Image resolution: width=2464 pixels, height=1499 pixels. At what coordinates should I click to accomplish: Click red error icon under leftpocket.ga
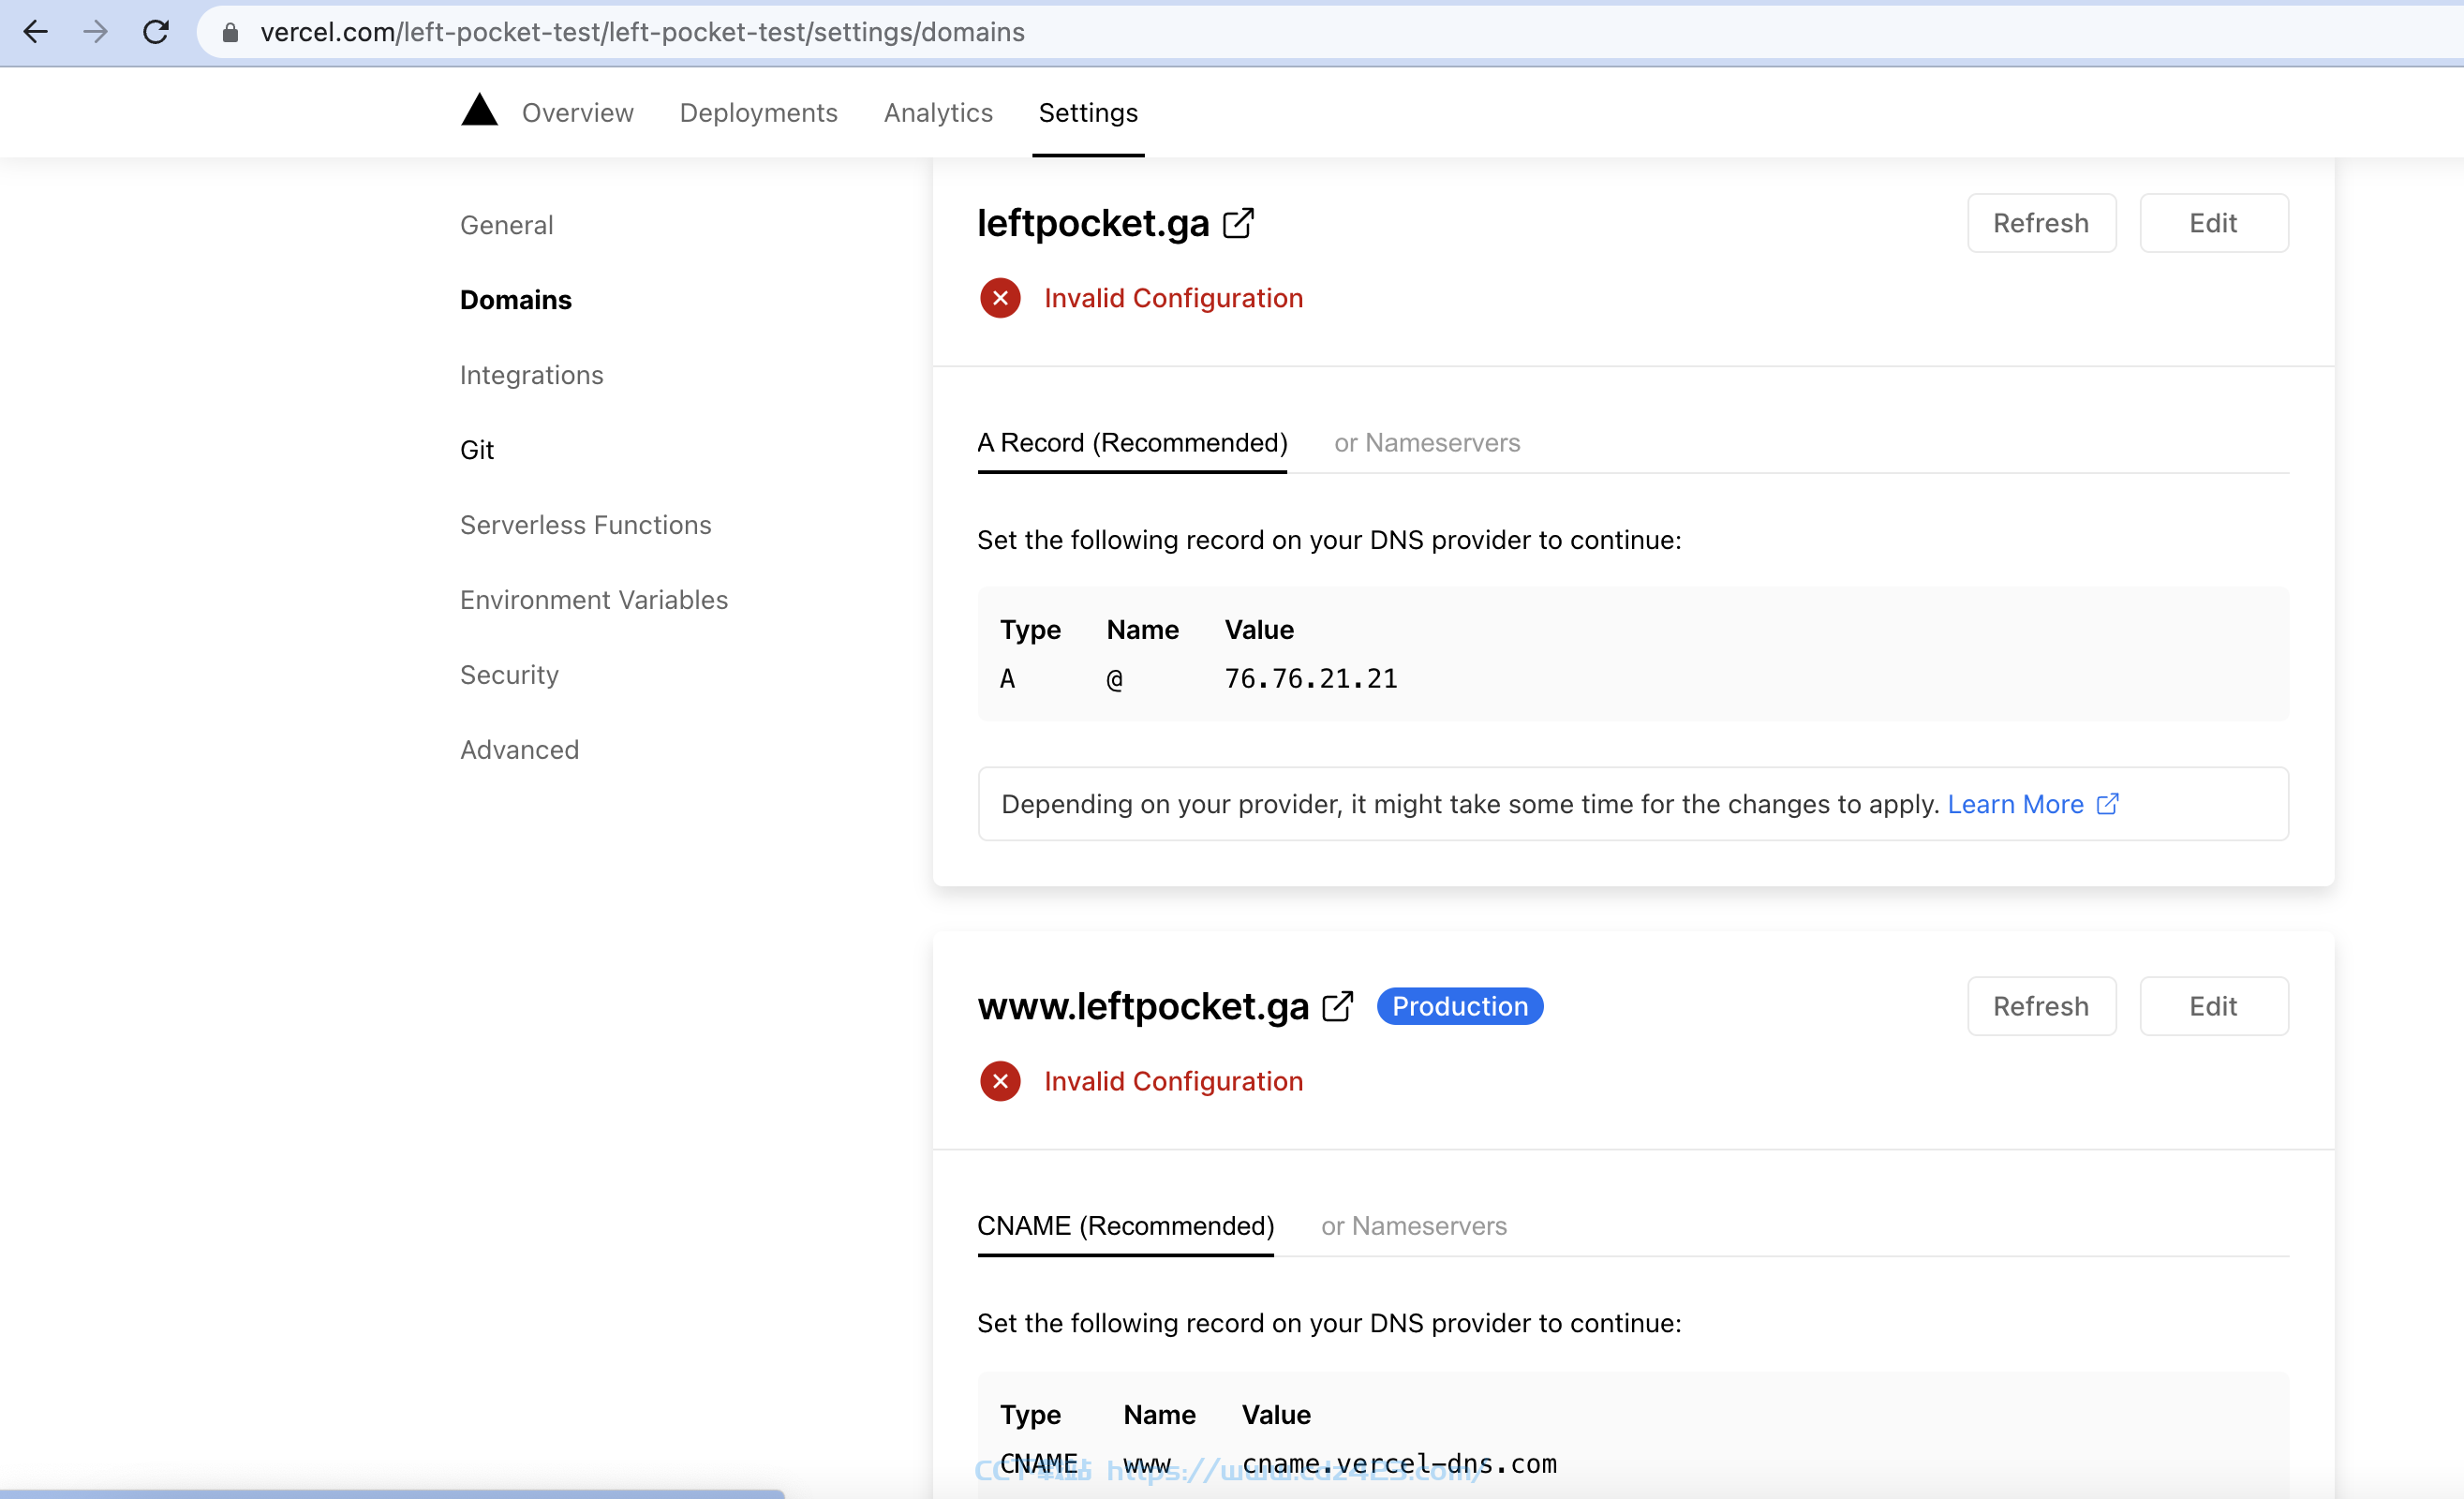(x=1000, y=298)
